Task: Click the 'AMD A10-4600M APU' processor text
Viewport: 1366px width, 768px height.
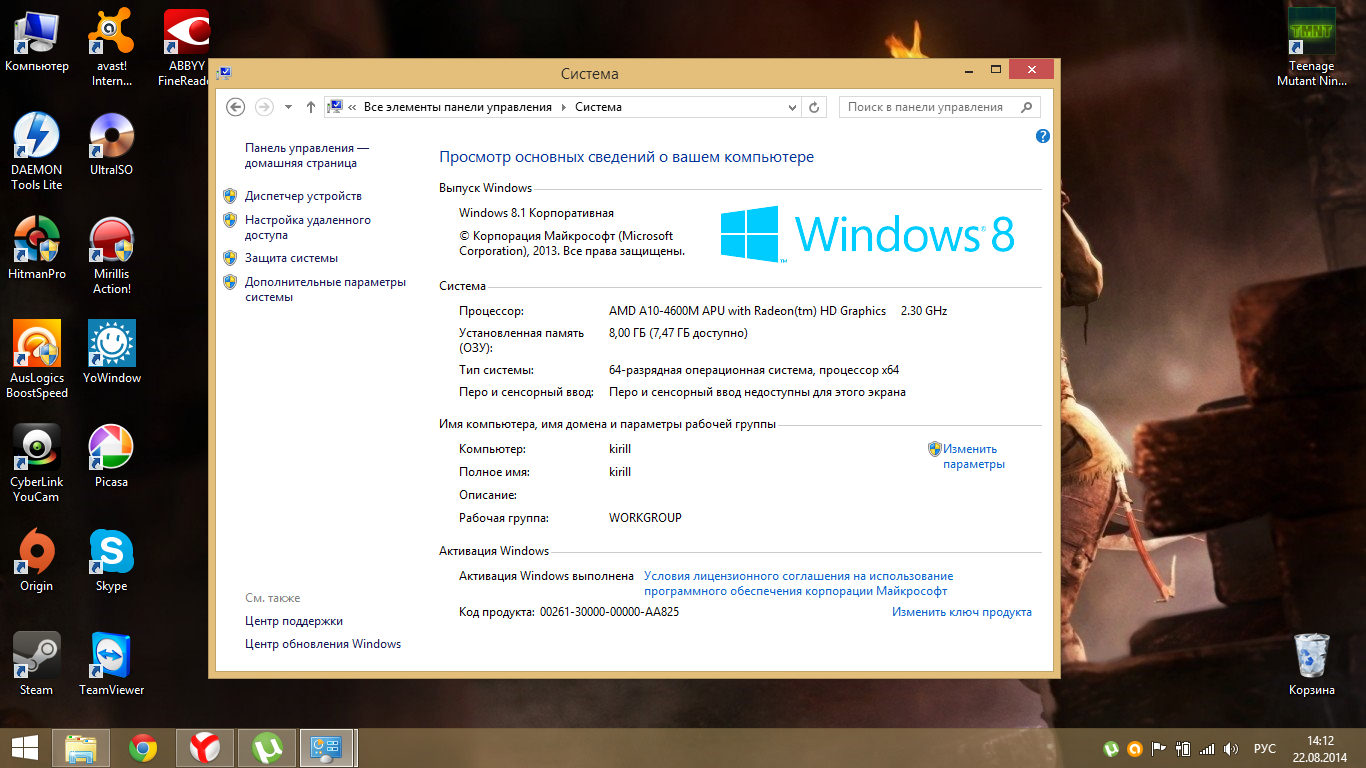Action: [x=747, y=311]
